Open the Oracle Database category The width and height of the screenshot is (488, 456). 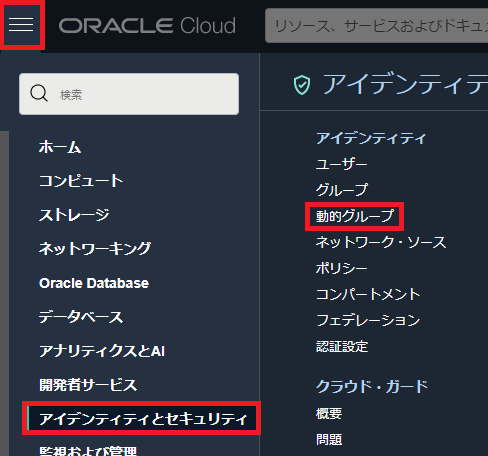(94, 283)
